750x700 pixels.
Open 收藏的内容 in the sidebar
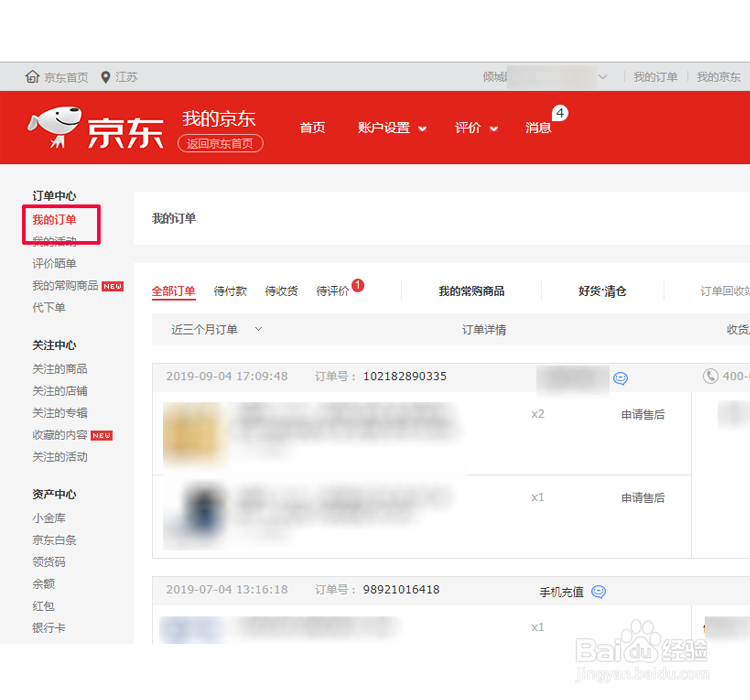coord(59,435)
